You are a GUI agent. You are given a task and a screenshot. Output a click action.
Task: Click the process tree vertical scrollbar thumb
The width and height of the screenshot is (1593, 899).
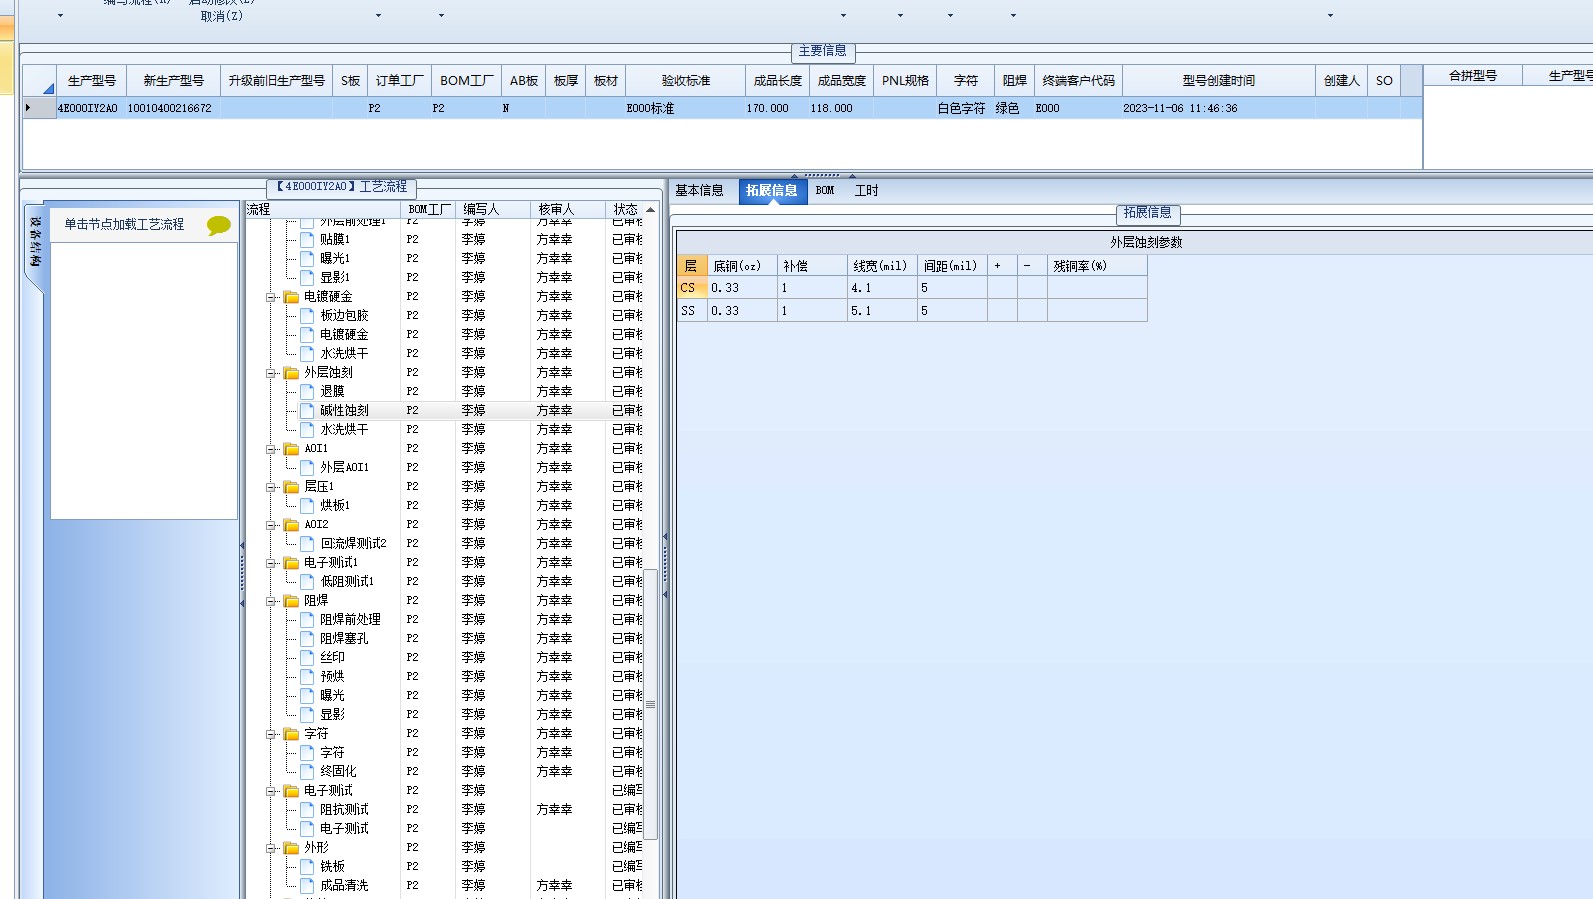(x=650, y=704)
